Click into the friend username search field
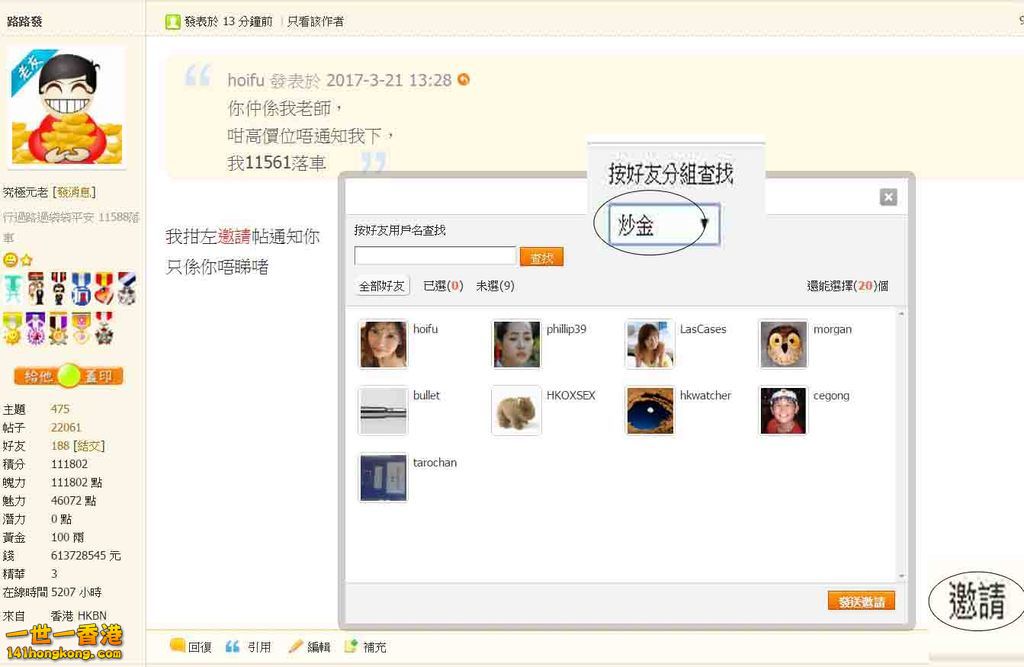The image size is (1024, 667). click(435, 256)
